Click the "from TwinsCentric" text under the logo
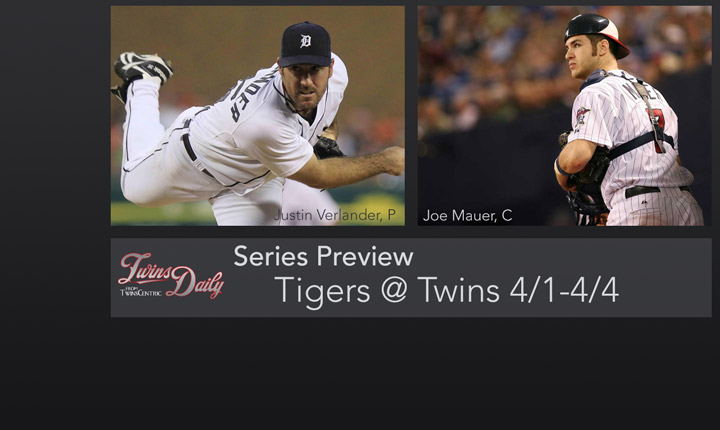Viewport: 720px width, 430px height. [141, 292]
